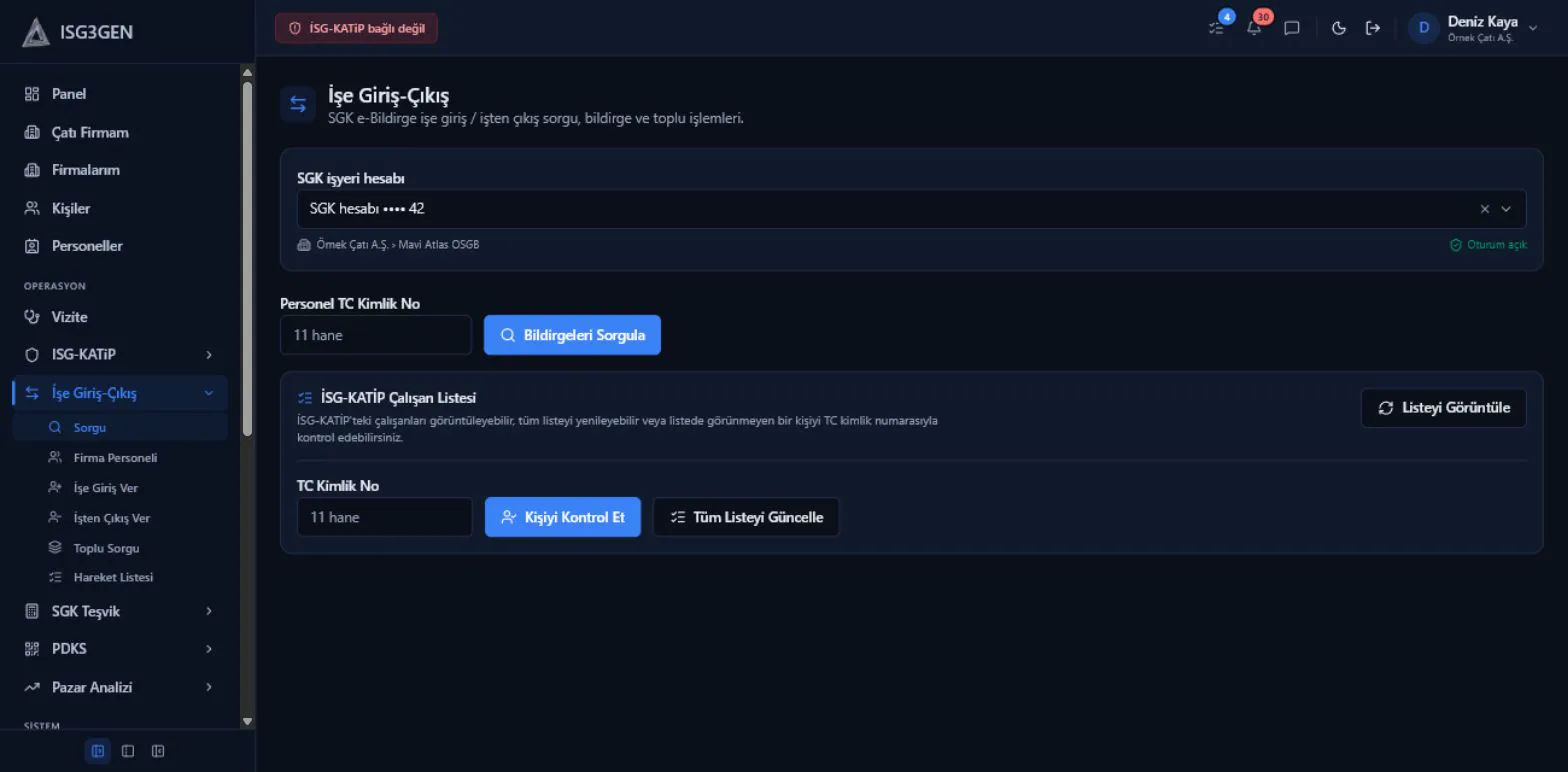
Task: Toggle dark mode moon icon
Action: coord(1339,28)
